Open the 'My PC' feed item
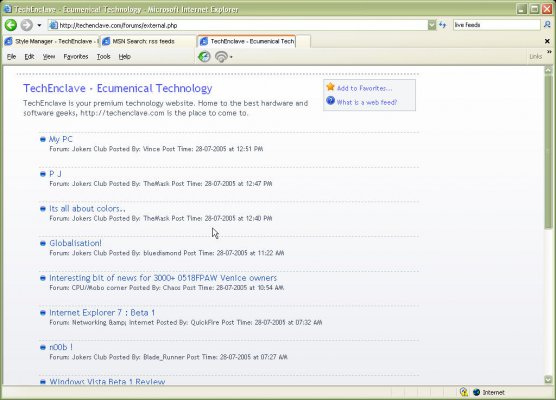The width and height of the screenshot is (556, 400). point(61,139)
